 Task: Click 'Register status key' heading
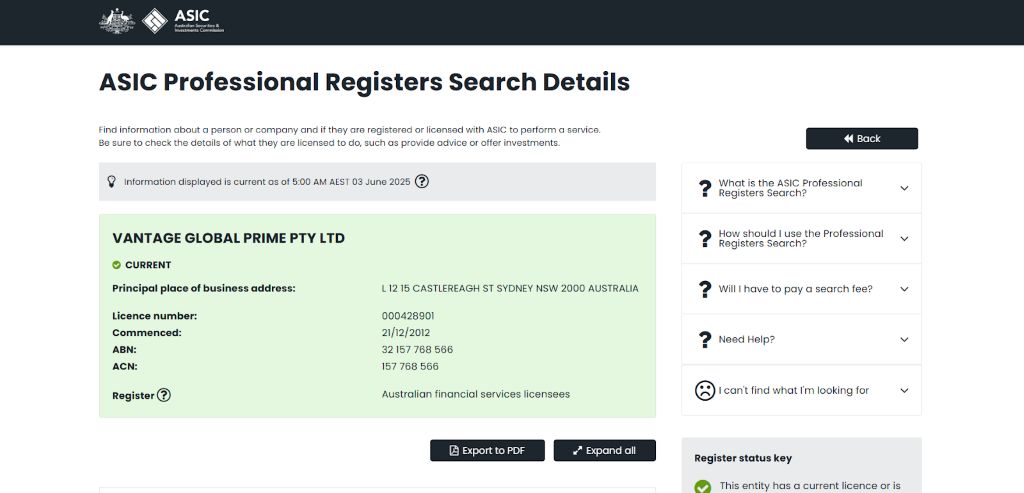click(x=743, y=458)
